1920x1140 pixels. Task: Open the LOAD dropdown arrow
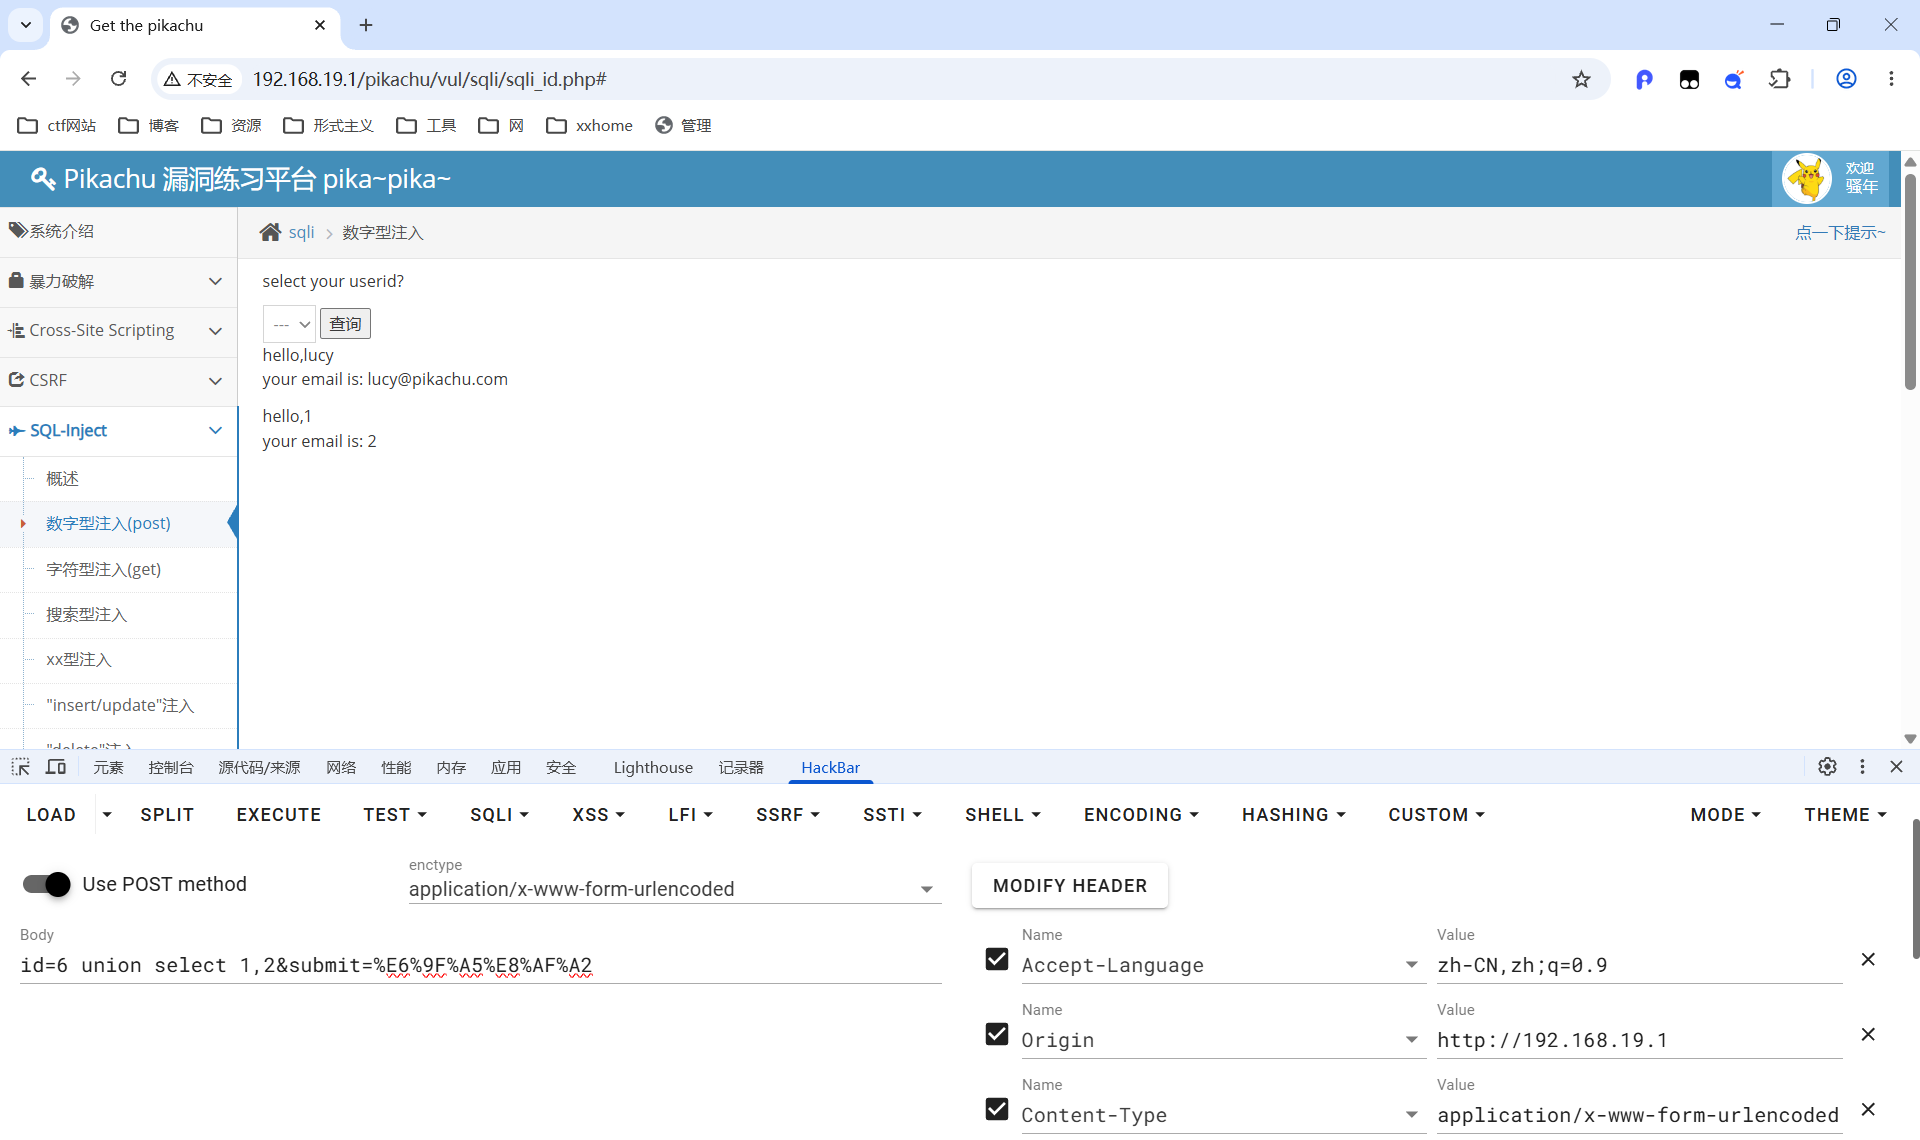pyautogui.click(x=107, y=815)
